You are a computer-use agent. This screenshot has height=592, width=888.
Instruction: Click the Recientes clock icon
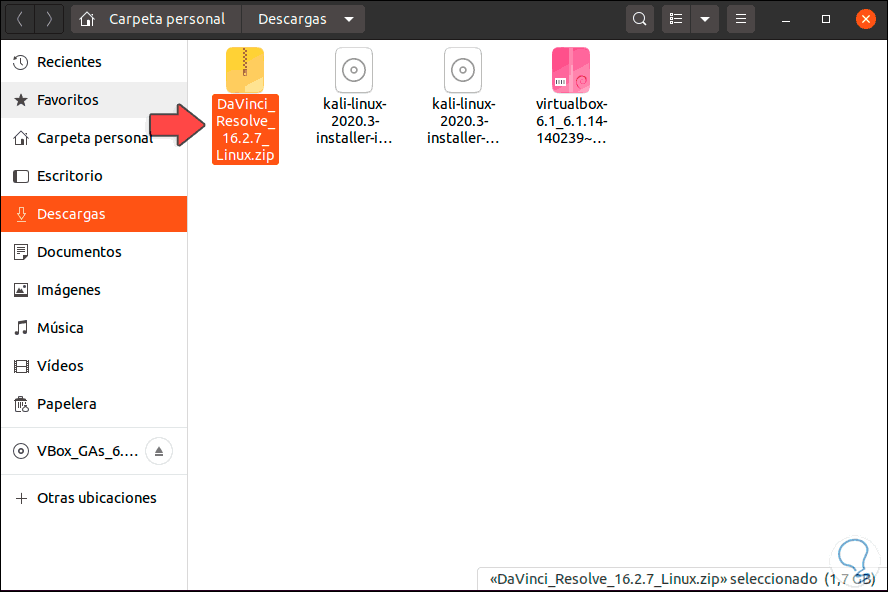tap(21, 62)
